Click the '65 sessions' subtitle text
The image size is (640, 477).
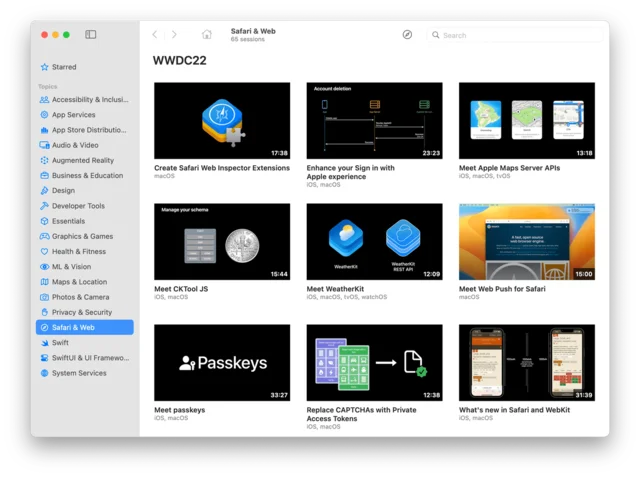click(x=247, y=39)
